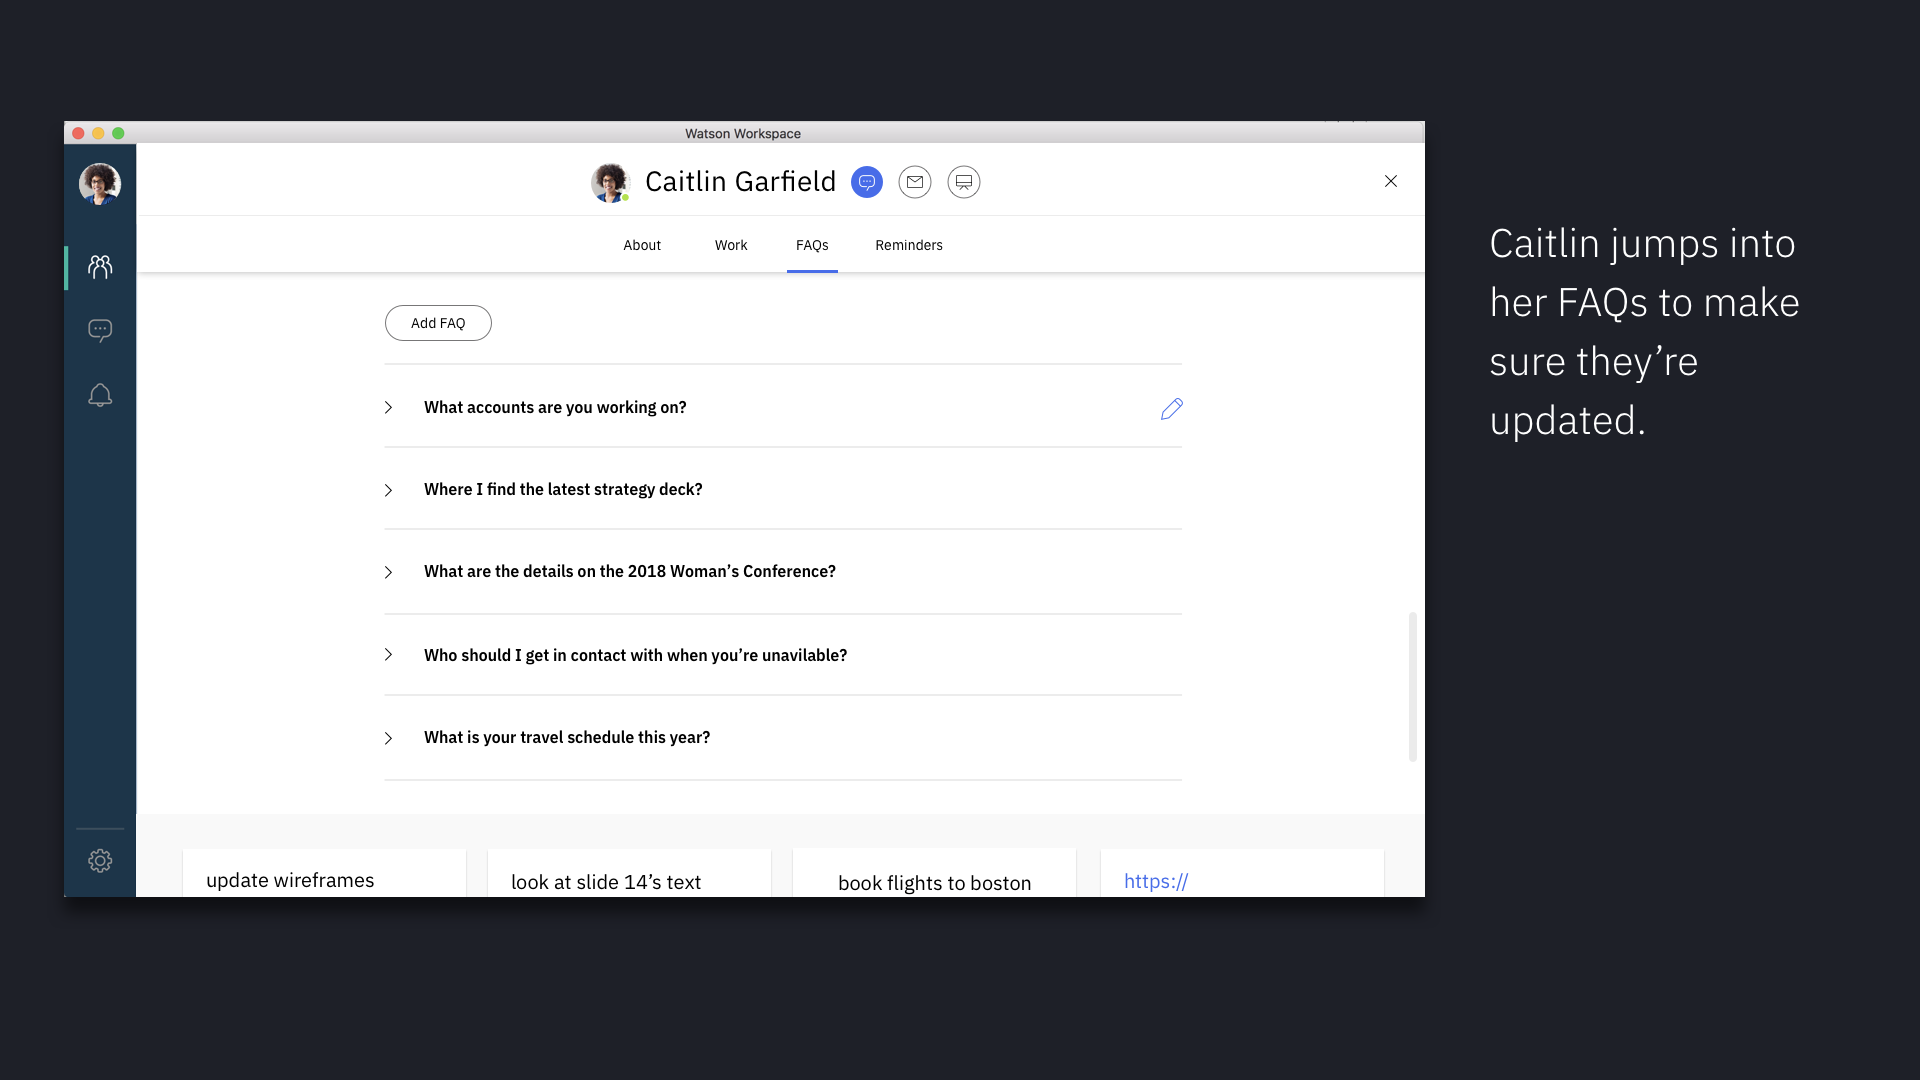1920x1080 pixels.
Task: Switch to the Reminders tab
Action: click(908, 245)
